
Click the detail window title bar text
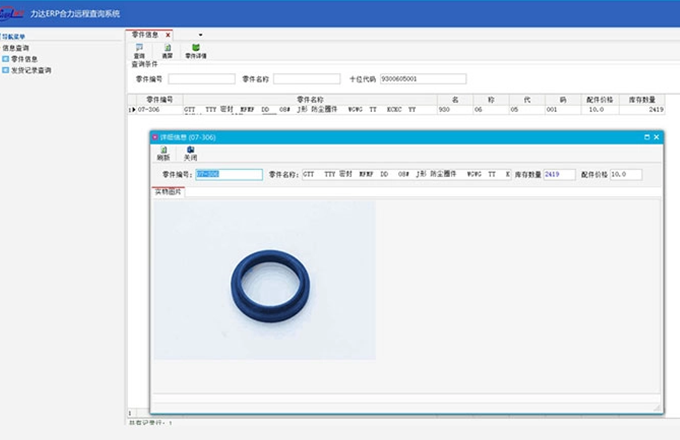point(188,137)
